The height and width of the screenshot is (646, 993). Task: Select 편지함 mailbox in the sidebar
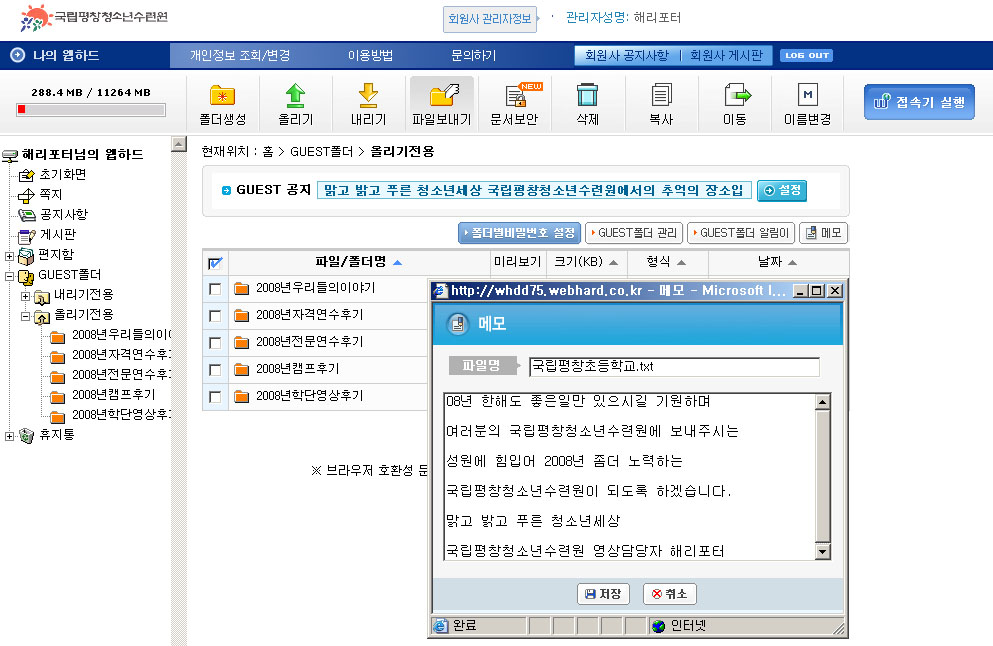tap(56, 255)
